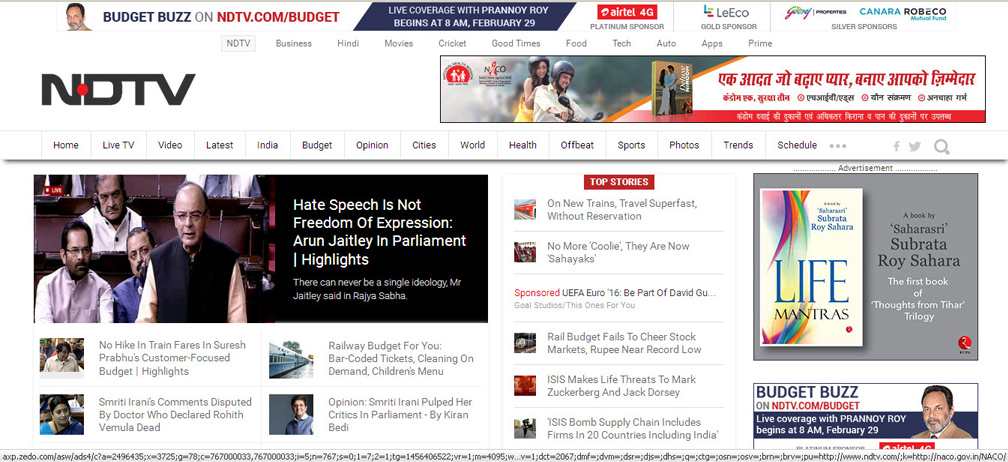The width and height of the screenshot is (1008, 462).
Task: Click Arun Jaitley live video image
Action: 154,249
